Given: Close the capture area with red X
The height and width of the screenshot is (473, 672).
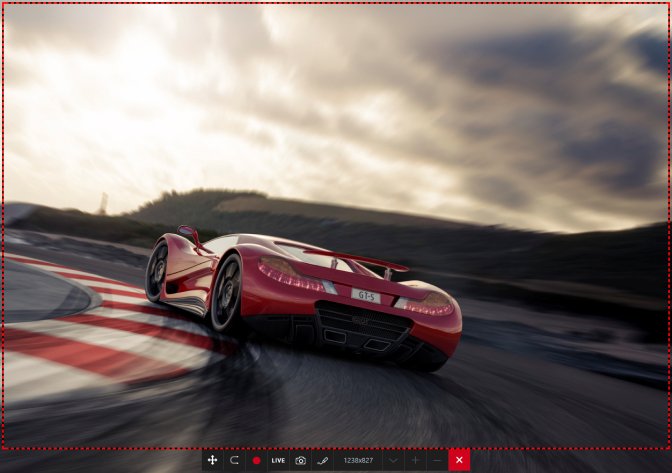Looking at the screenshot, I should [459, 460].
